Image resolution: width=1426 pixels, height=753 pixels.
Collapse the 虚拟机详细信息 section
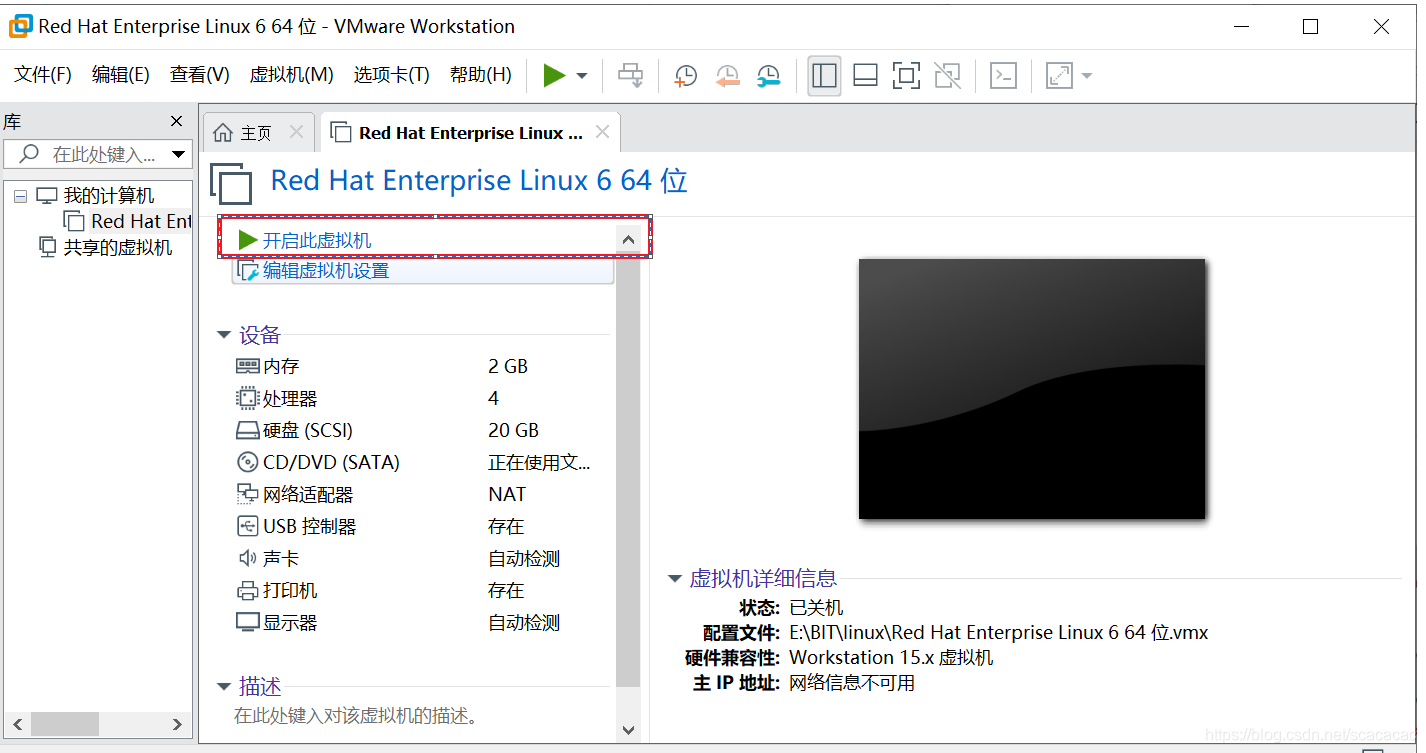coord(675,578)
